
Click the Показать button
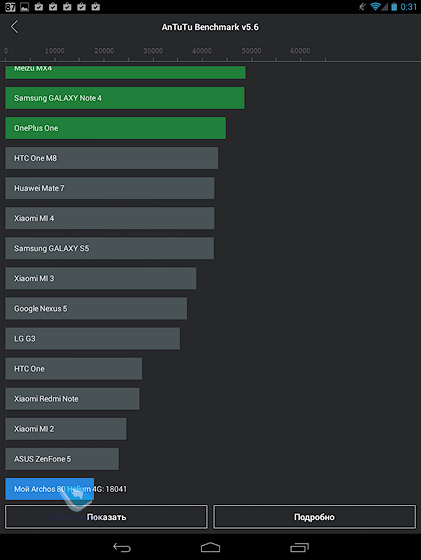point(106,516)
